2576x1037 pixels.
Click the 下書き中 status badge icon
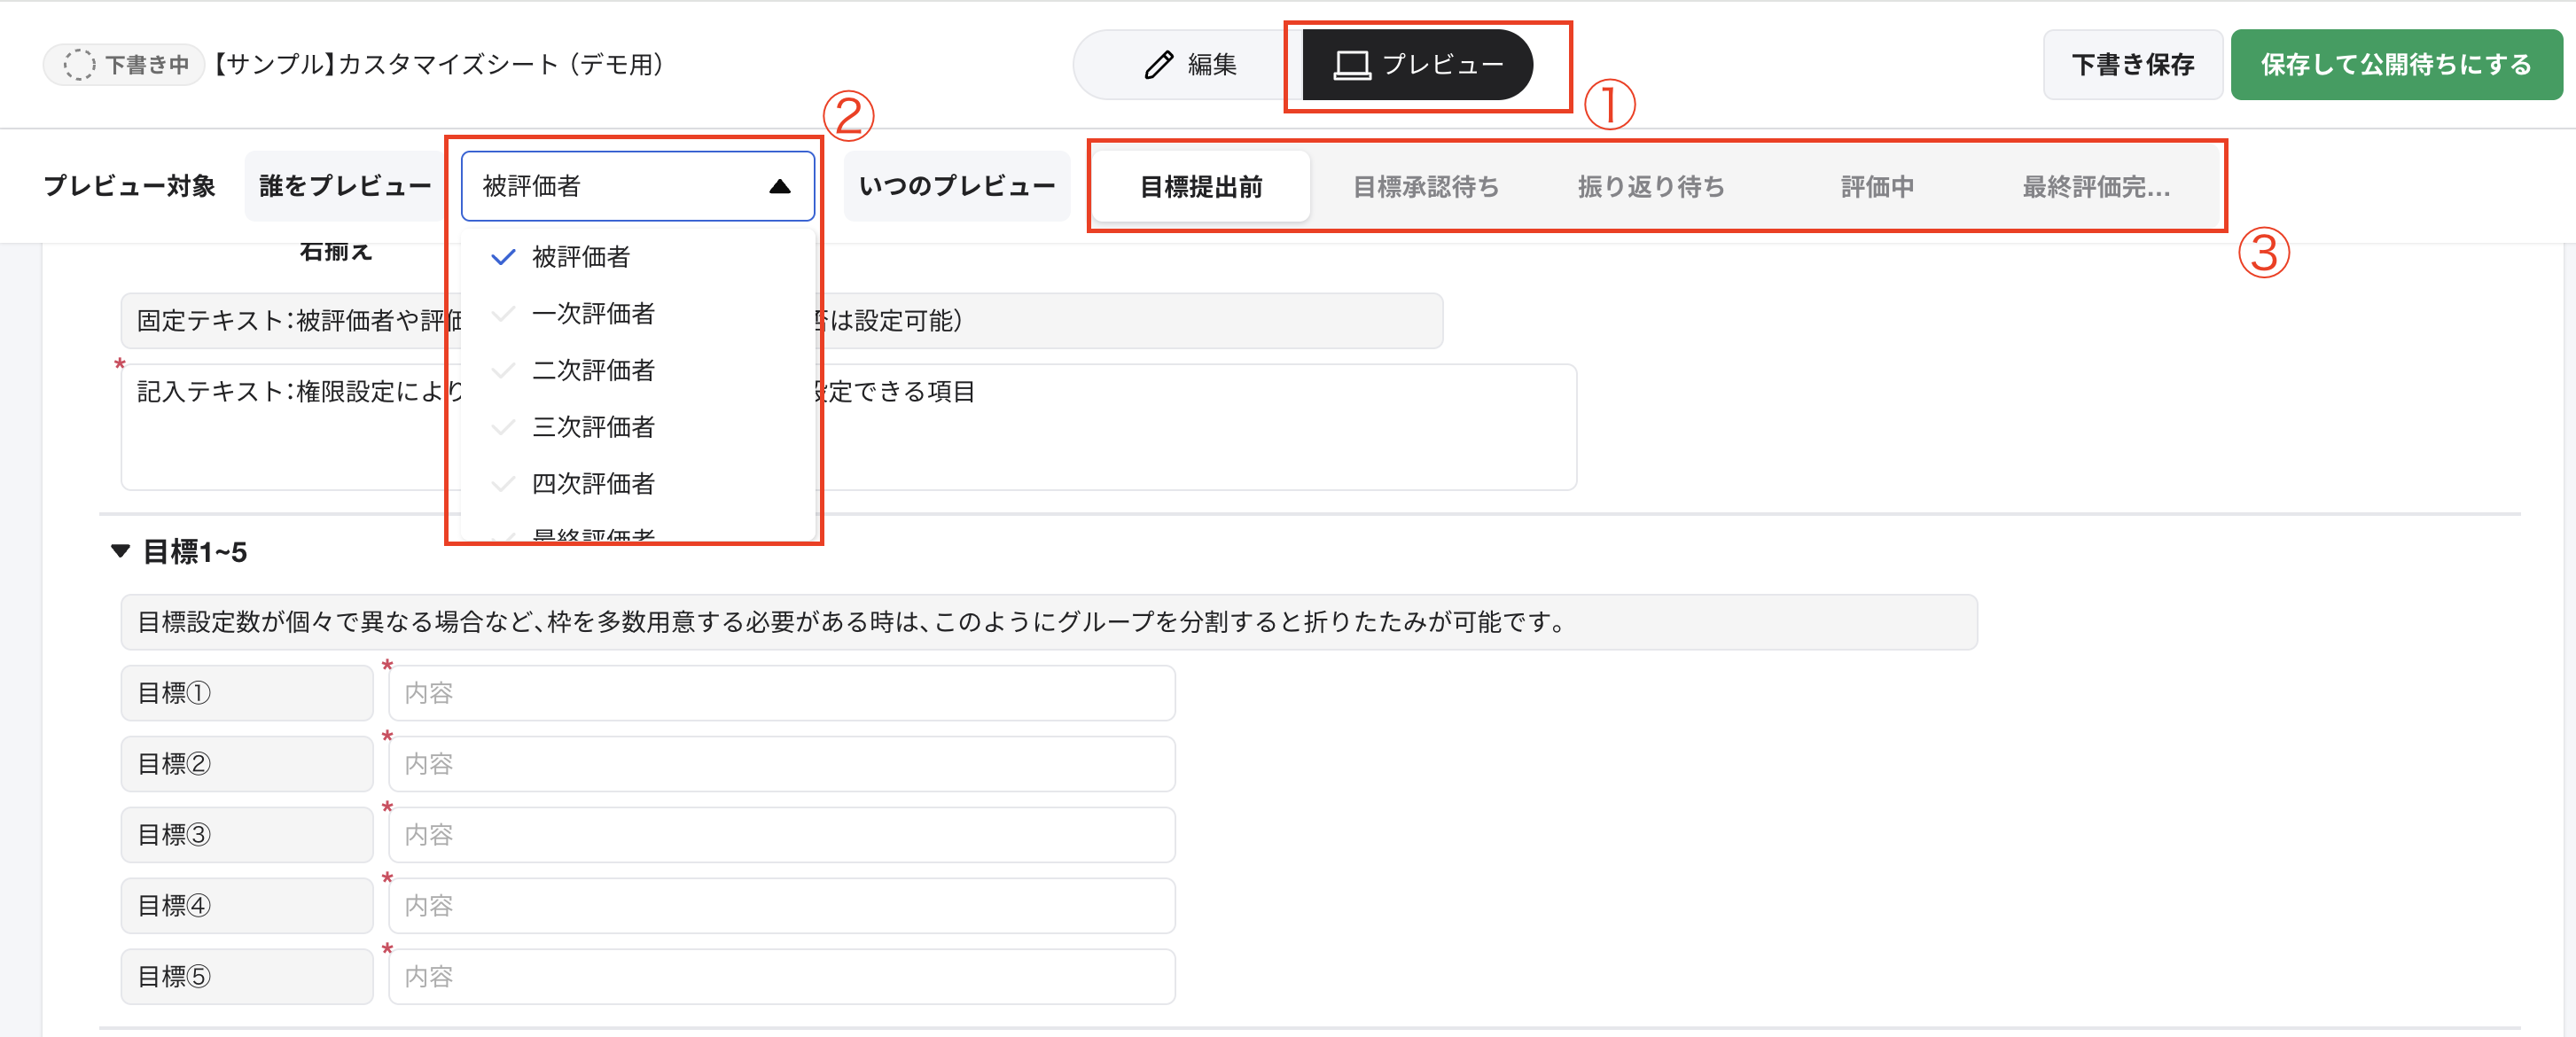coord(77,64)
